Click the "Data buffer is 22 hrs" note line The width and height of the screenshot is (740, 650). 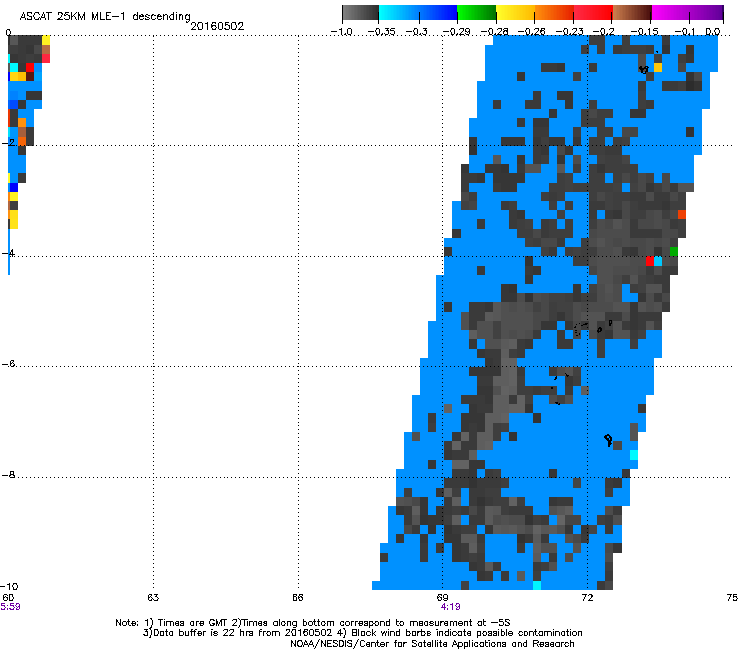point(362,633)
